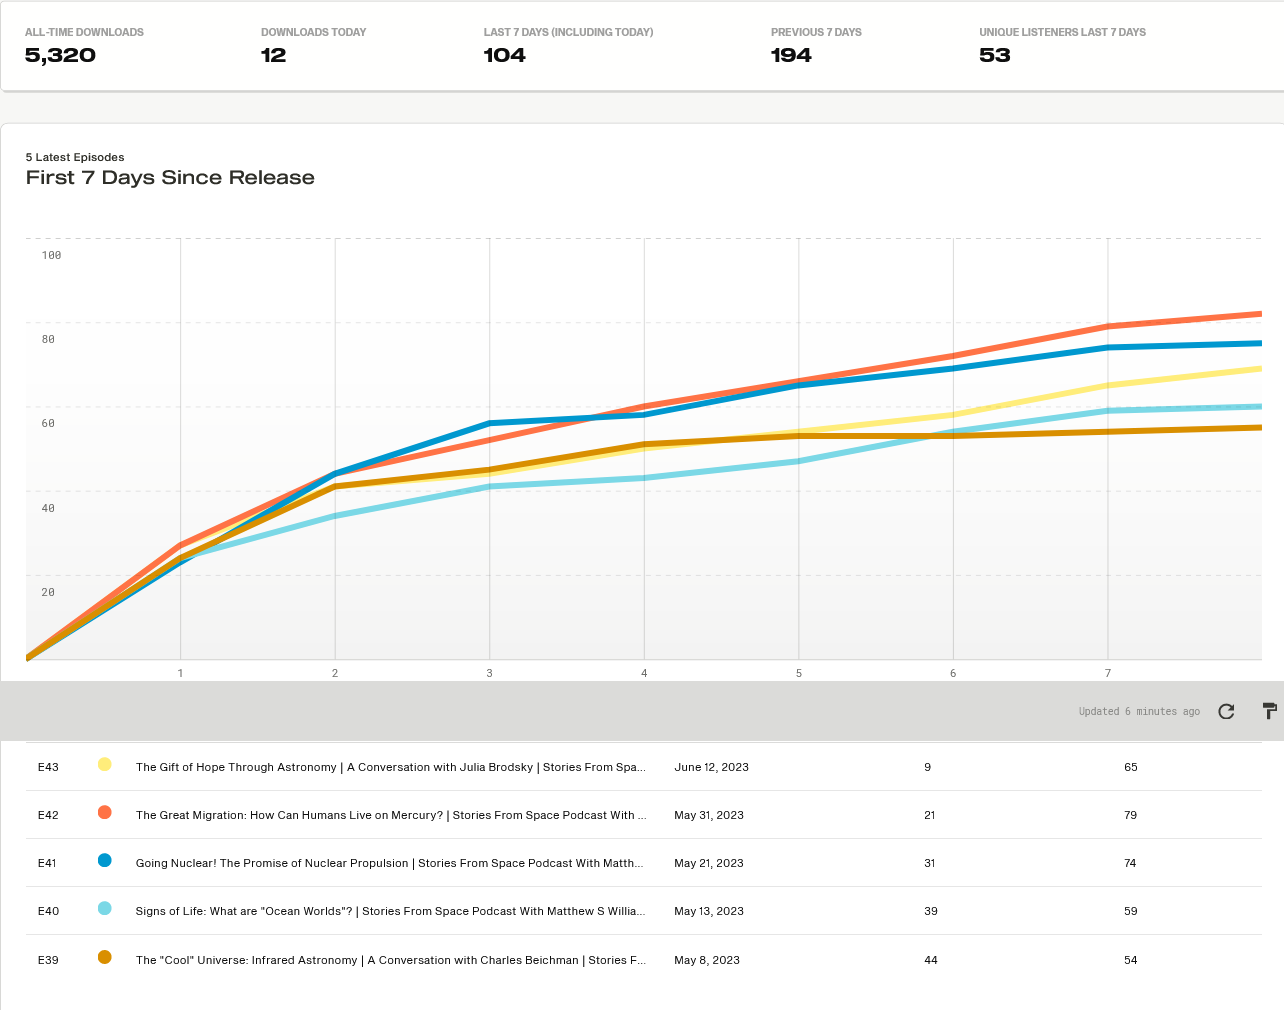This screenshot has height=1010, width=1284.
Task: Click the yellow dot for episode E43
Action: (105, 765)
